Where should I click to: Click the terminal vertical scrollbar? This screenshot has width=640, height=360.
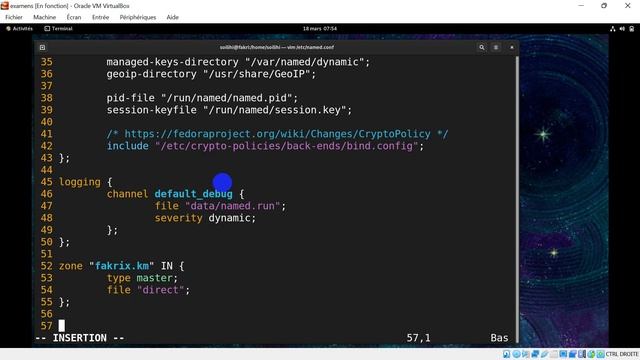[x=517, y=199]
